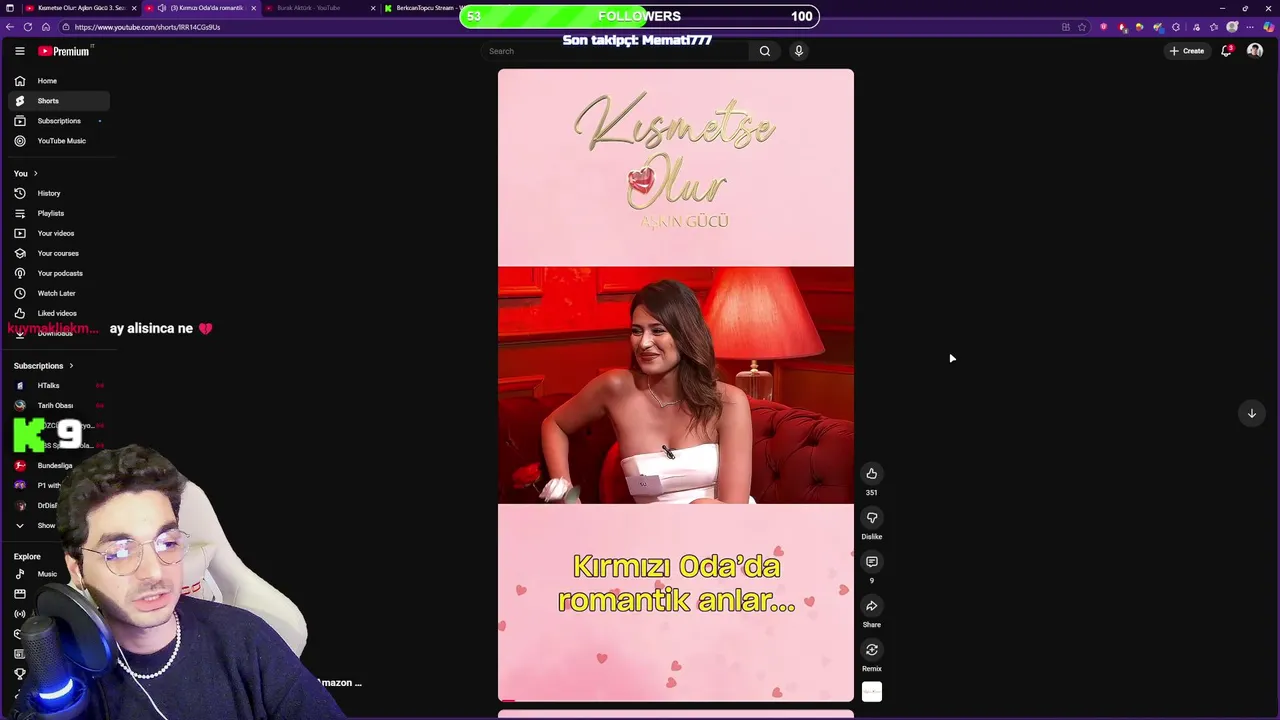Image resolution: width=1280 pixels, height=720 pixels.
Task: Open YouTube Music from the sidebar
Action: (59, 141)
